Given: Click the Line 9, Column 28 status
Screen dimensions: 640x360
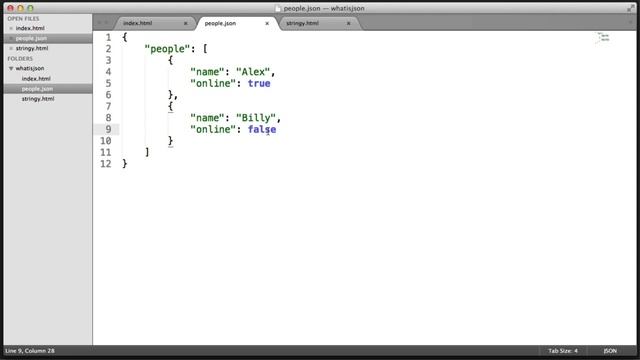Looking at the screenshot, I should pos(30,351).
